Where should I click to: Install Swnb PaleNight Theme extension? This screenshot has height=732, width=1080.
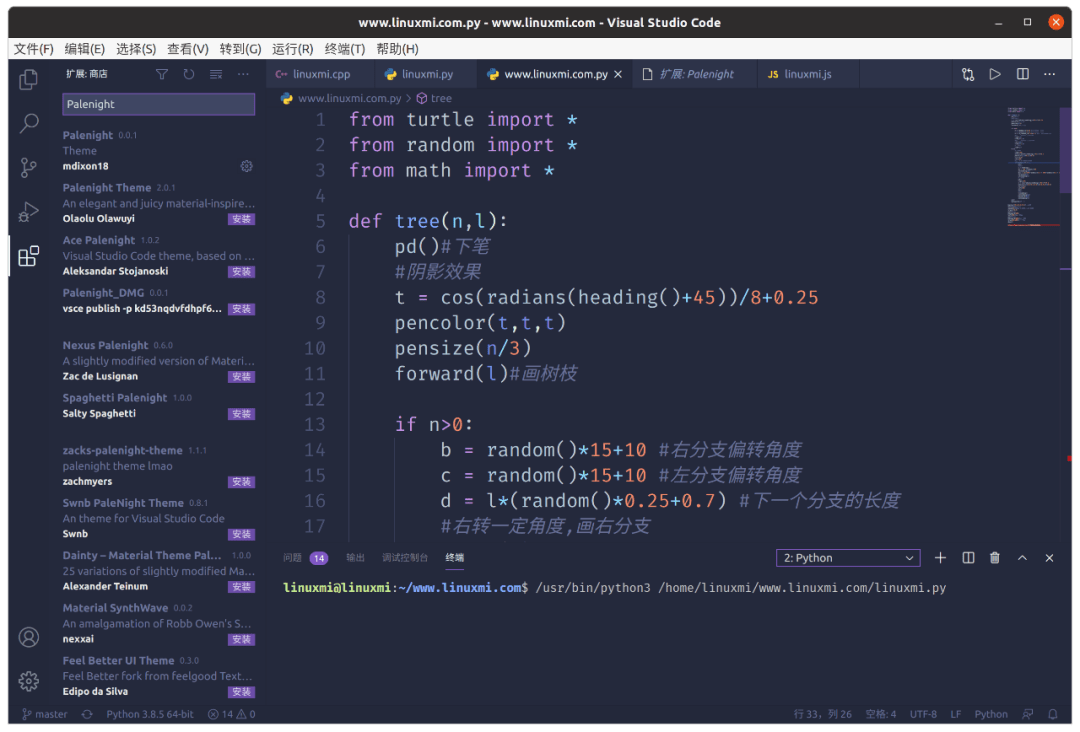tap(242, 534)
